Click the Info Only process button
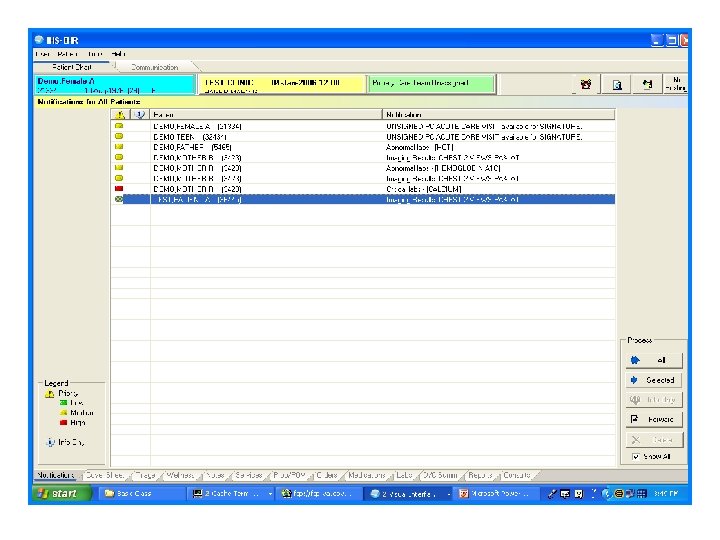The width and height of the screenshot is (720, 540). (654, 400)
